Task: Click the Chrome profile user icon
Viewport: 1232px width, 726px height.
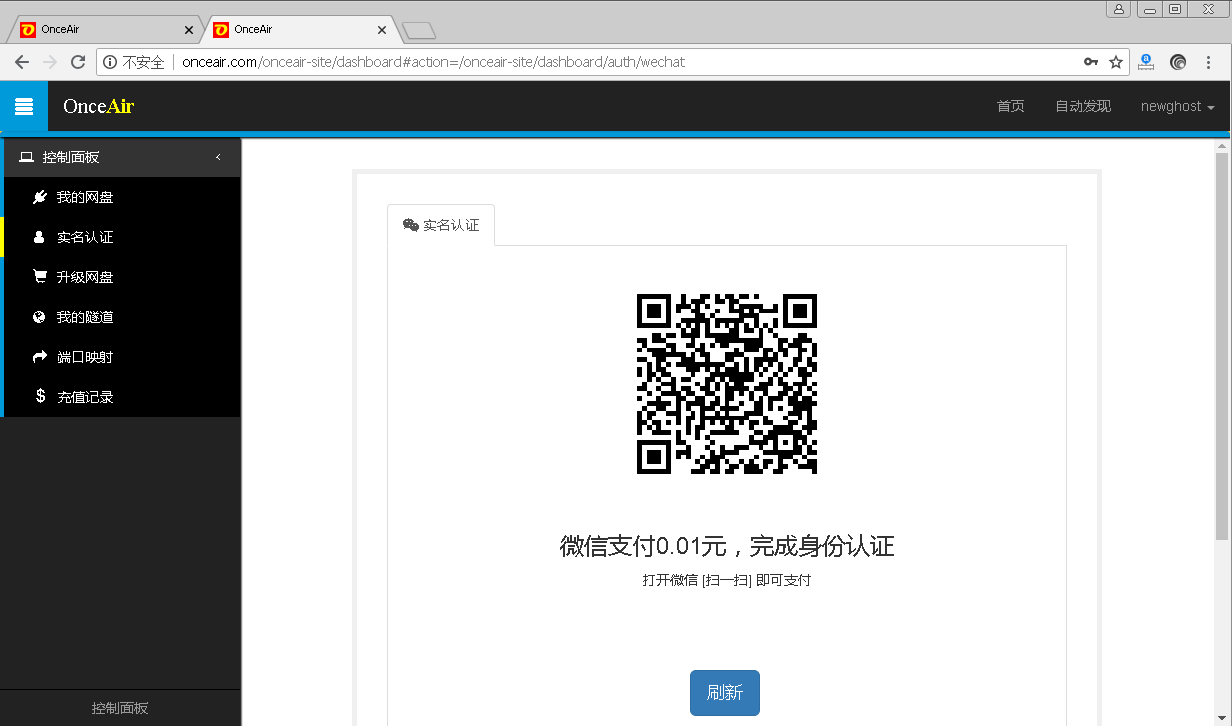Action: (1119, 9)
